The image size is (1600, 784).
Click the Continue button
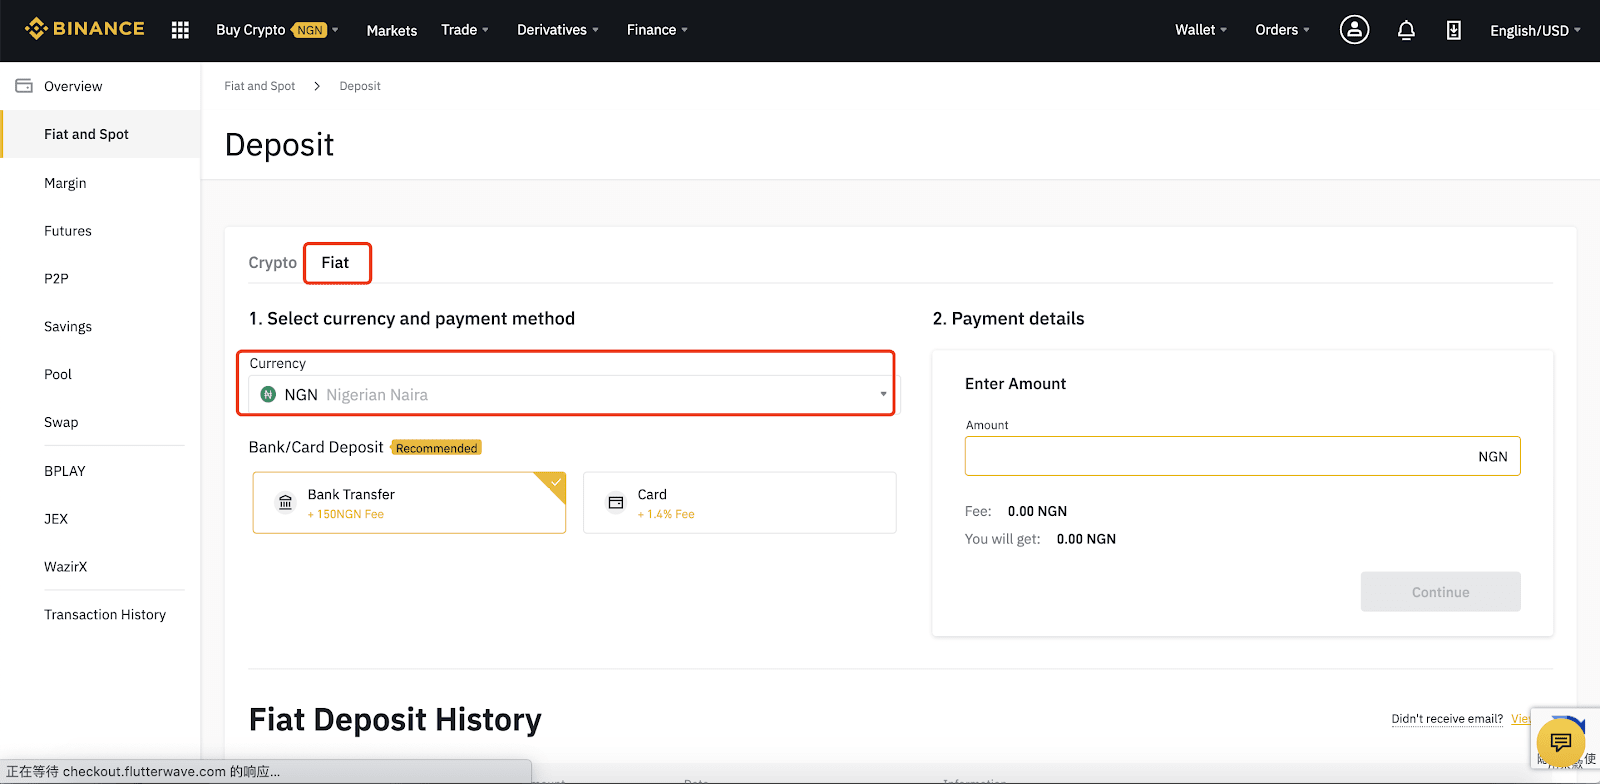coord(1440,592)
